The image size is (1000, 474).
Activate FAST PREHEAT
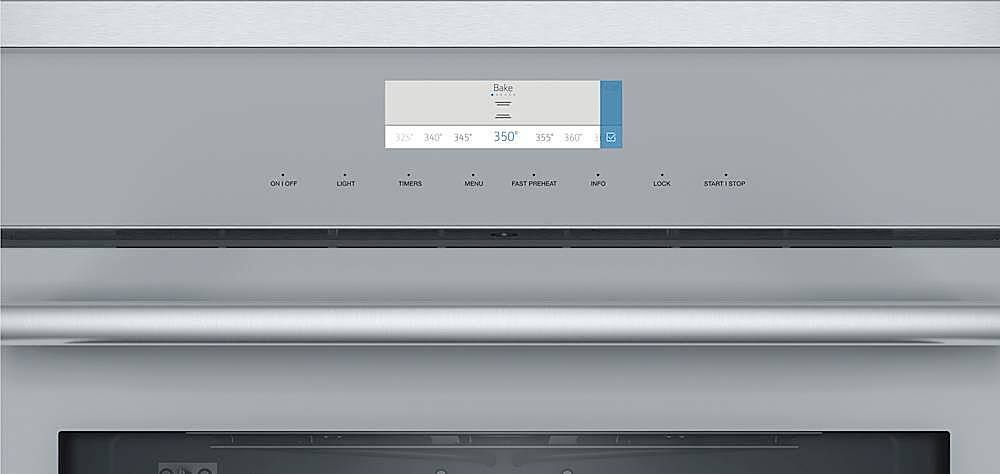coord(534,184)
